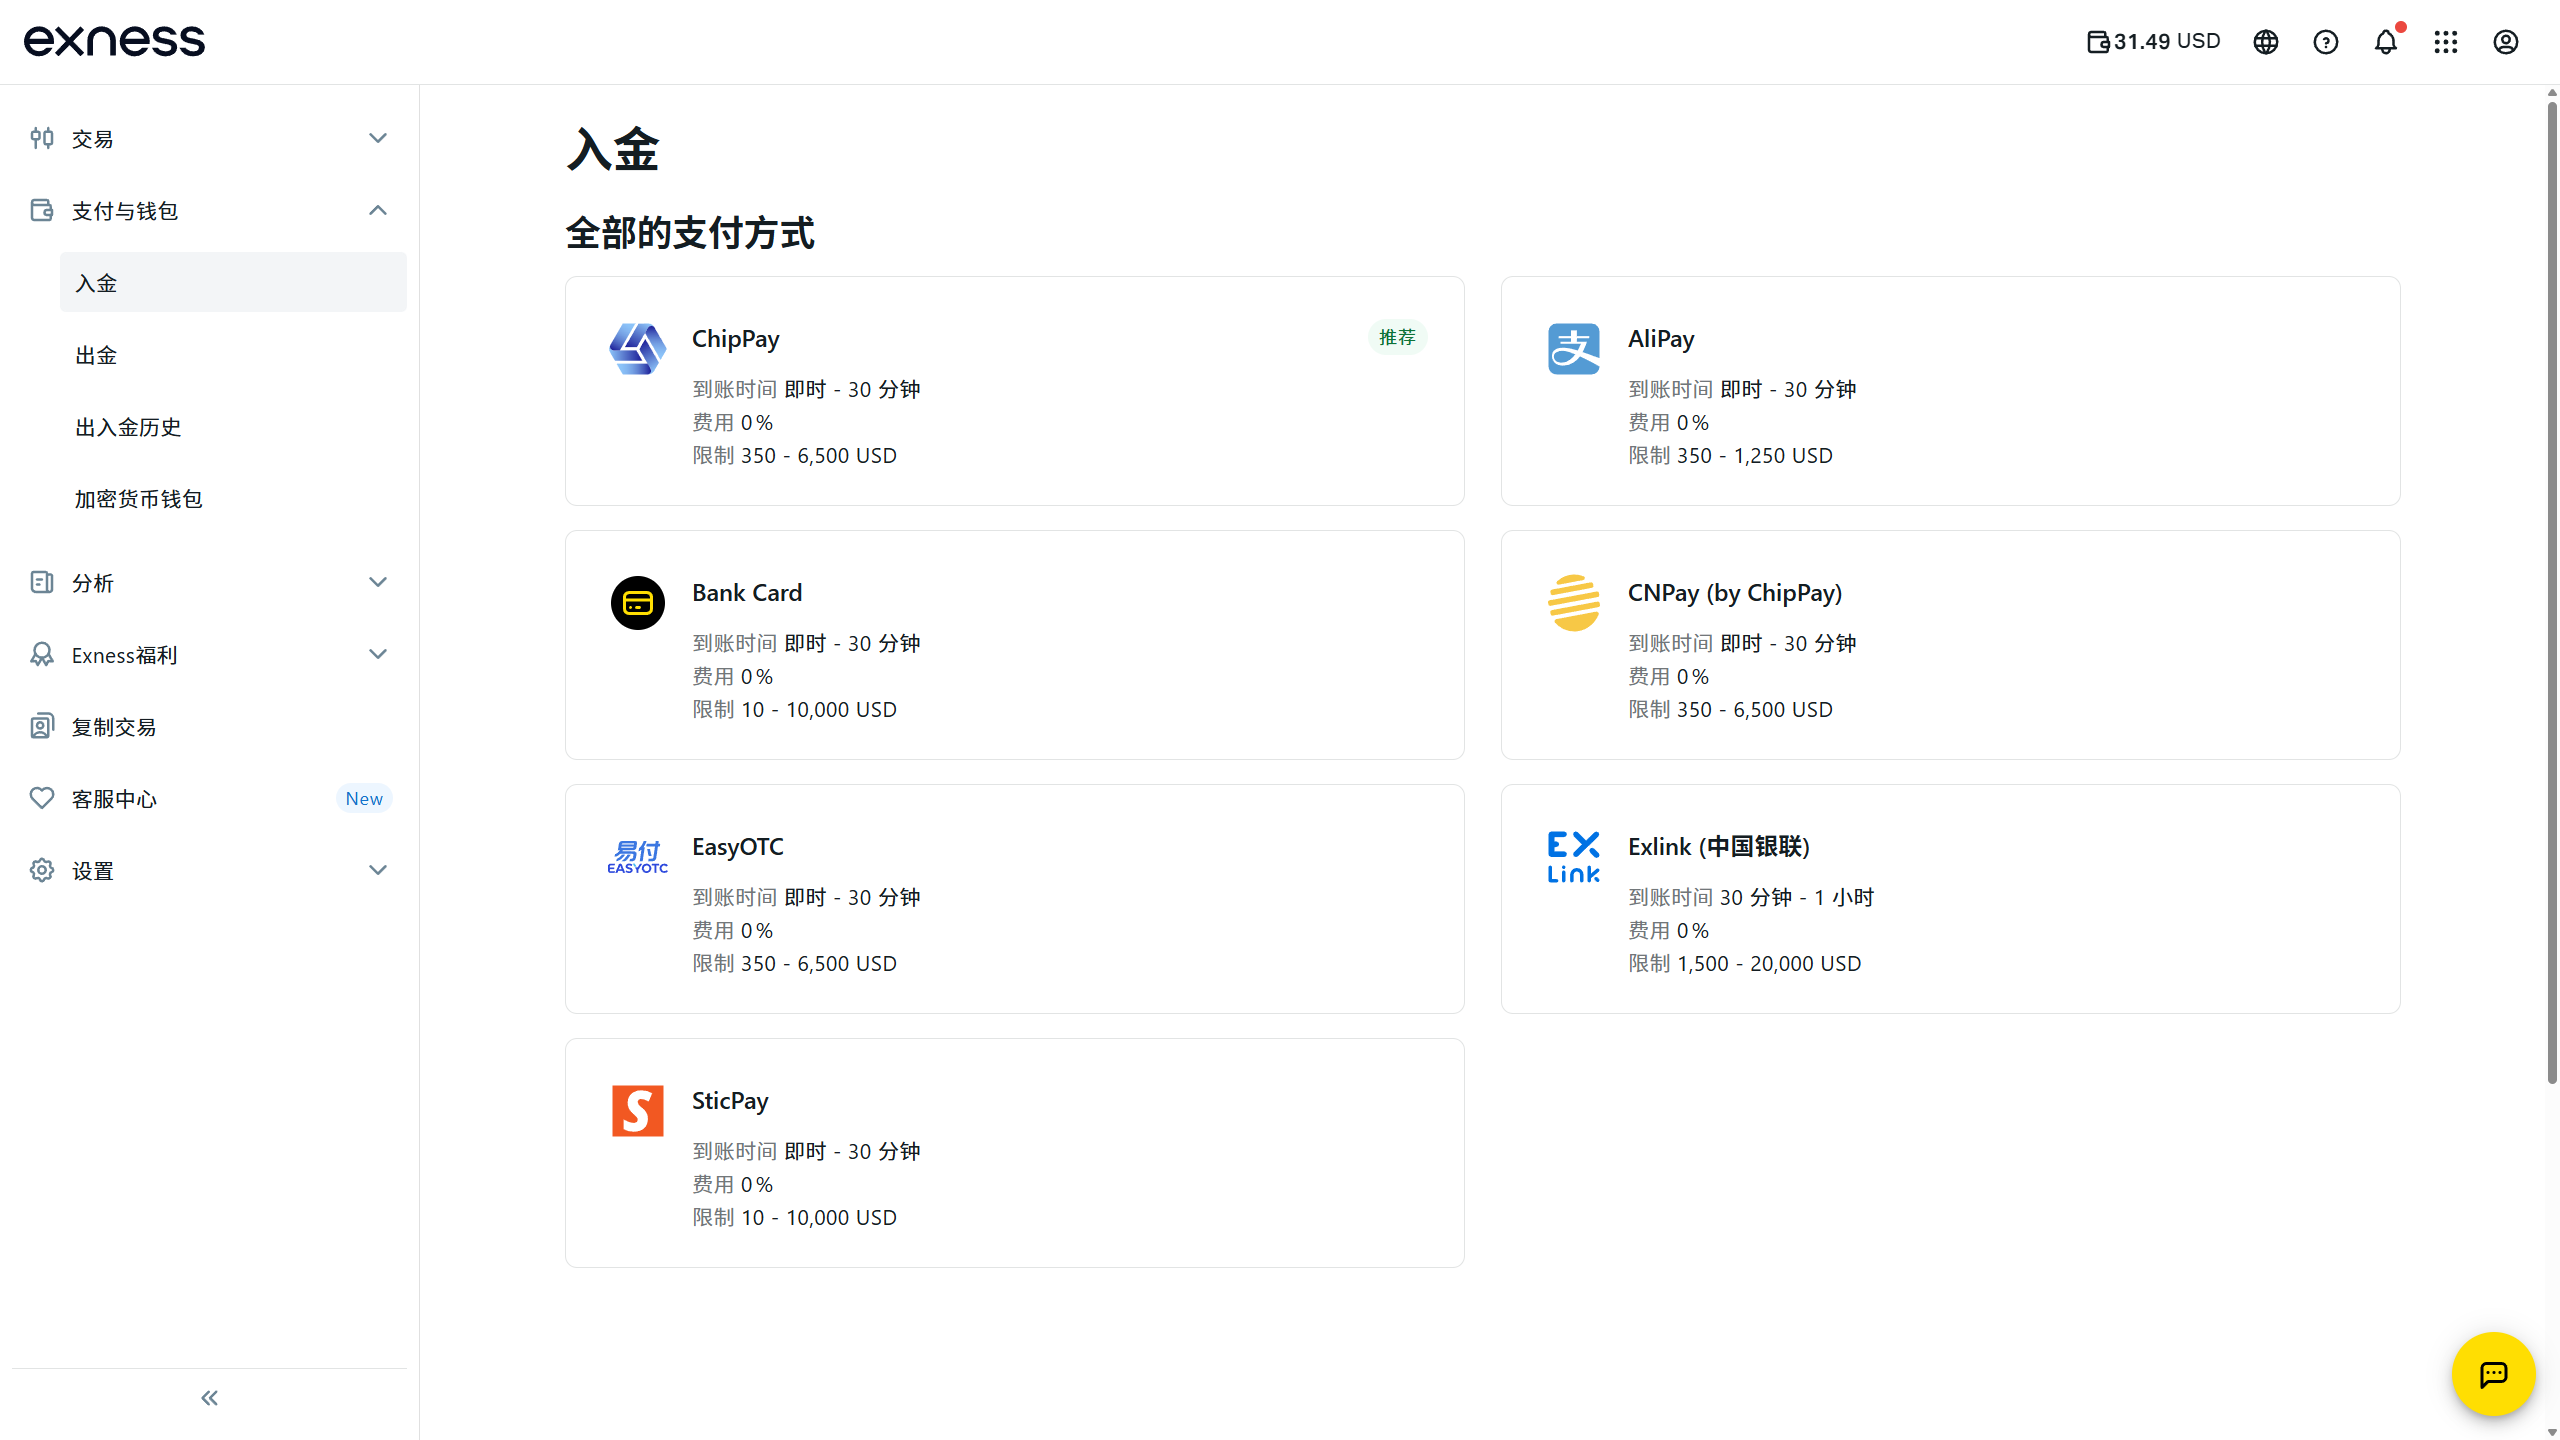Open the language globe icon
This screenshot has width=2560, height=1440.
click(x=2266, y=42)
